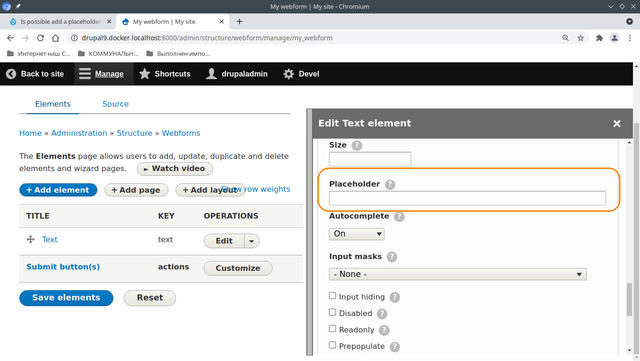Switch to the Elements tab
This screenshot has width=640, height=361.
tap(53, 104)
